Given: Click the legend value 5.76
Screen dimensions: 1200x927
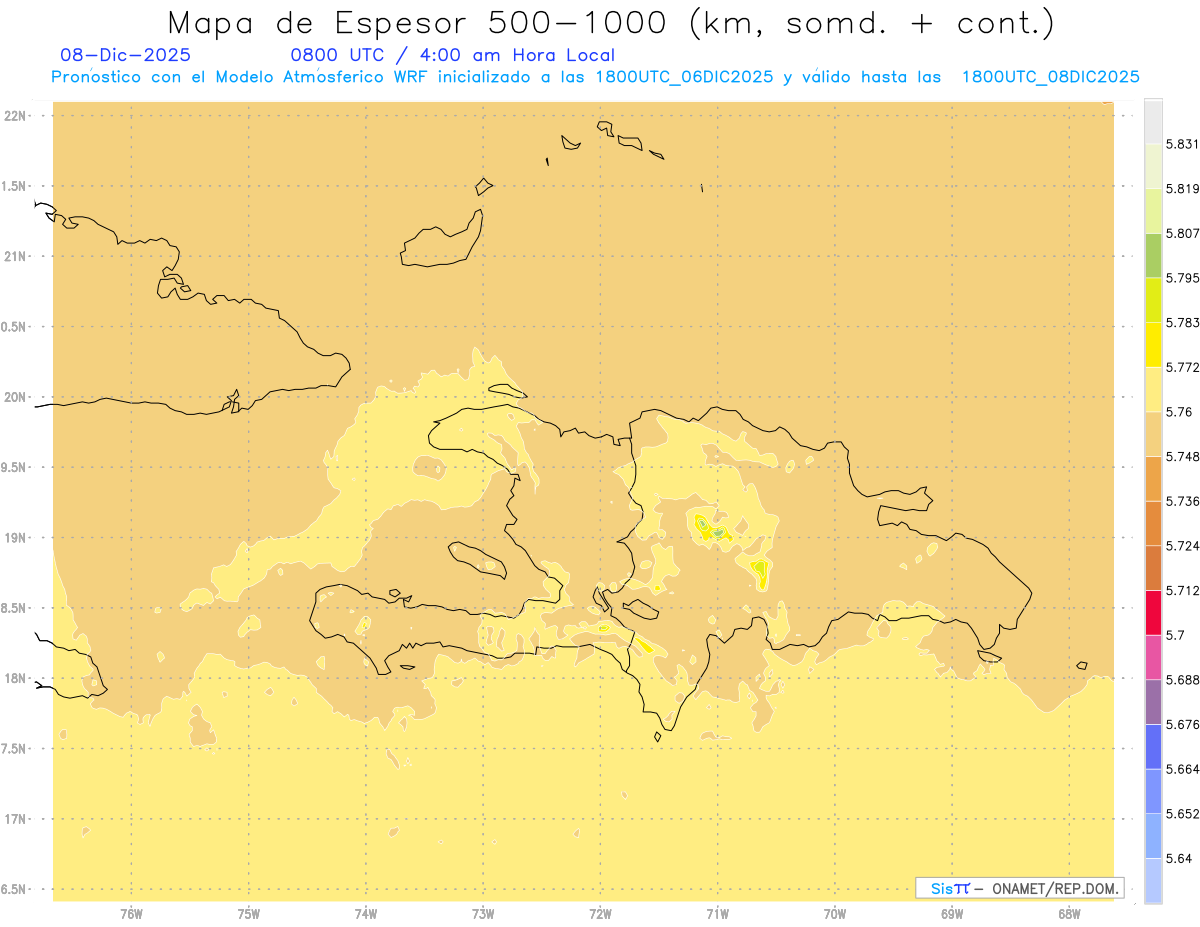Looking at the screenshot, I should tap(1179, 412).
